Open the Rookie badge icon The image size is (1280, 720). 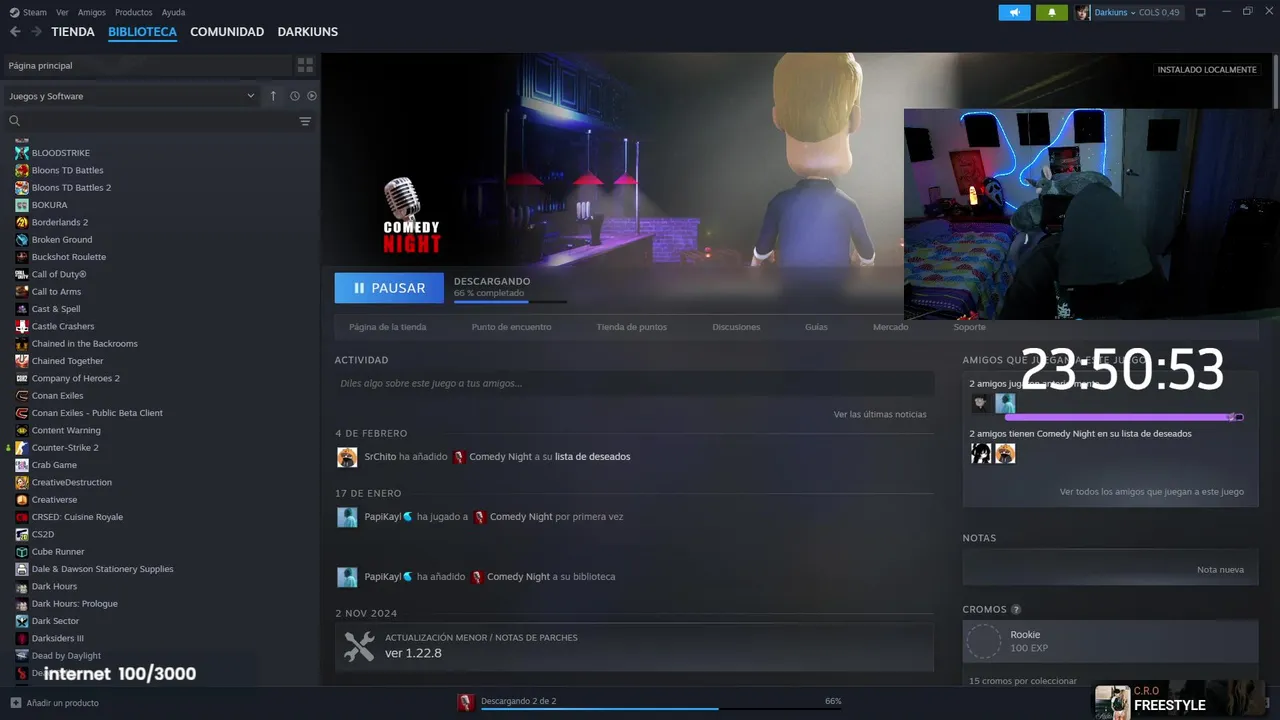[x=984, y=642]
